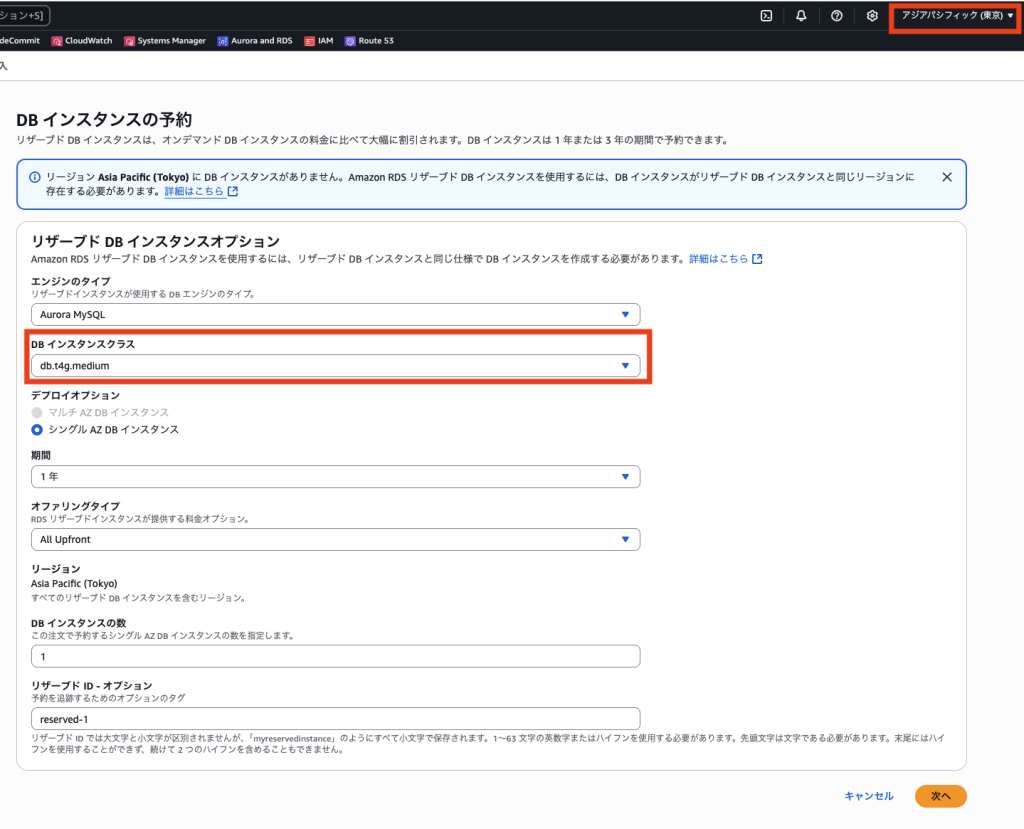Dismiss the Tokyo region info banner
1024x829 pixels.
pyautogui.click(x=947, y=177)
